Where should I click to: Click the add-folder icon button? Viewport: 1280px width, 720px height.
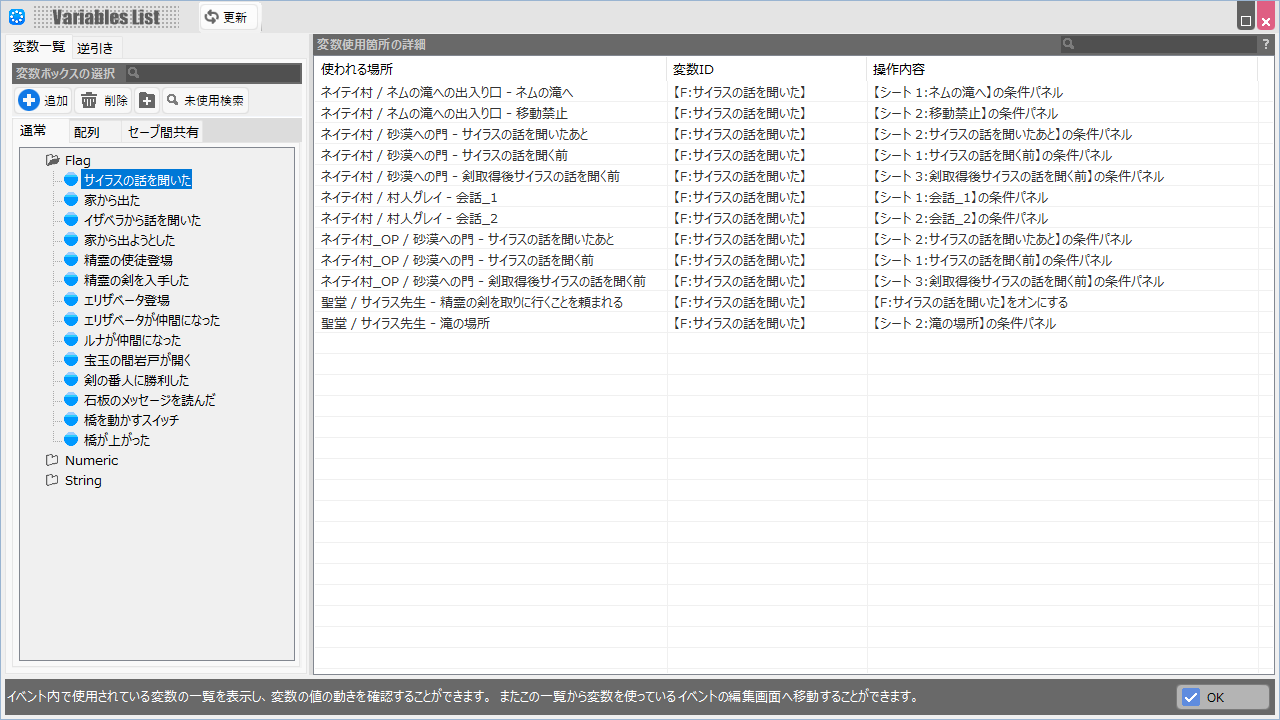[x=147, y=100]
